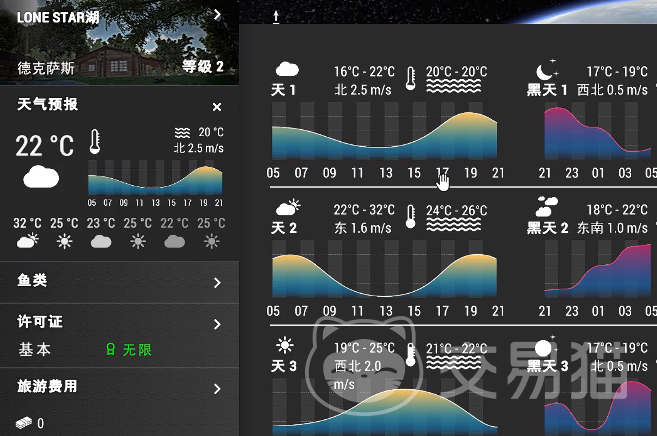Click the green license badge icon by 无限
657x436 pixels.
[x=111, y=349]
